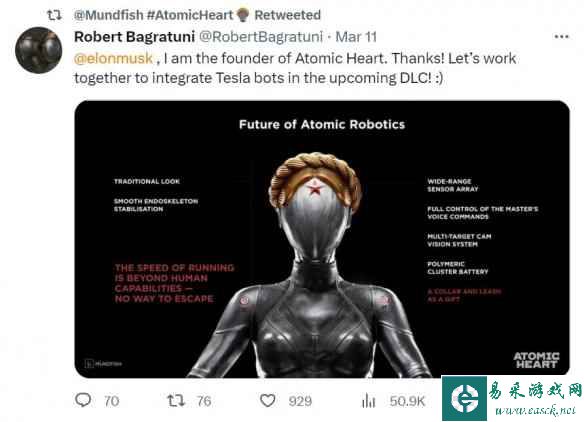Click the Atomic Heart logo in image
This screenshot has height=422, width=584.
[536, 360]
